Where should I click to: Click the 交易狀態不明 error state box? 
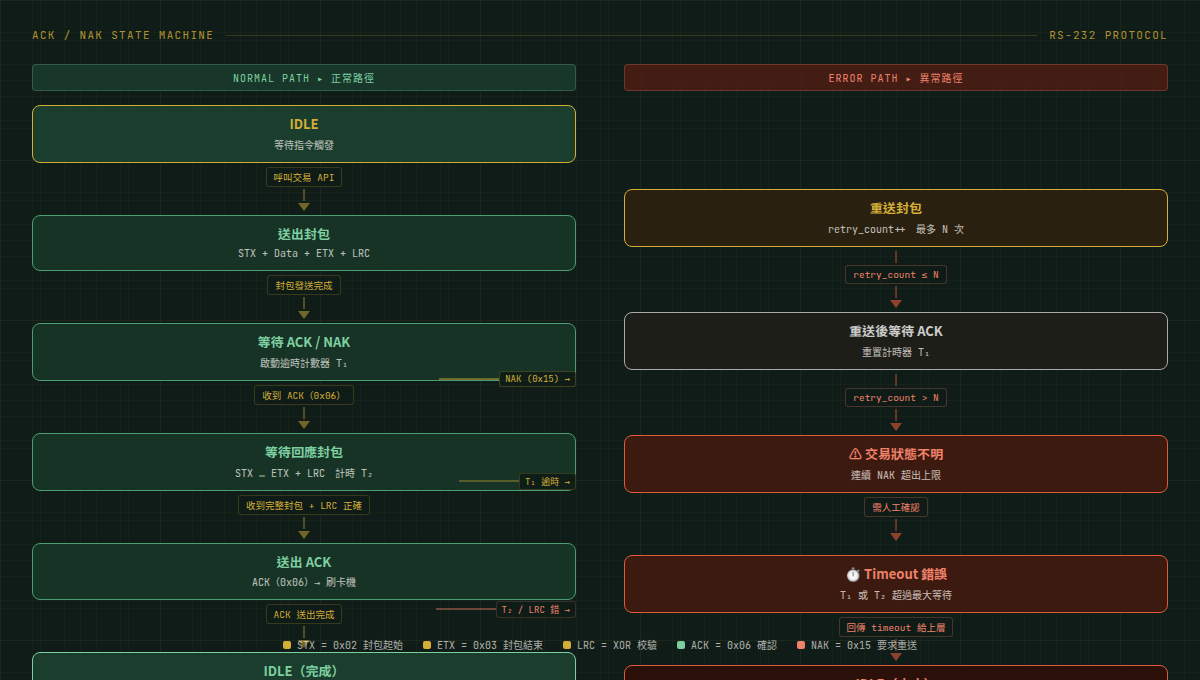pyautogui.click(x=896, y=464)
